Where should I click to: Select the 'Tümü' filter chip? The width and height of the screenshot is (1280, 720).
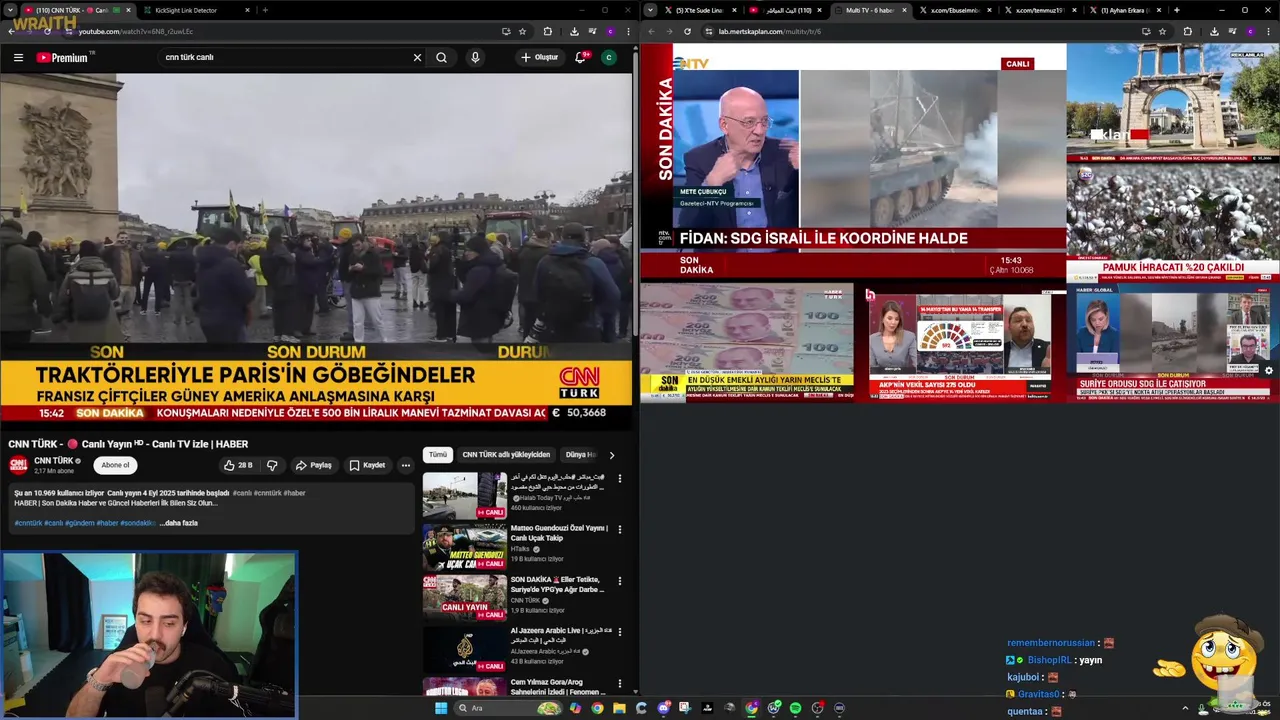(438, 455)
